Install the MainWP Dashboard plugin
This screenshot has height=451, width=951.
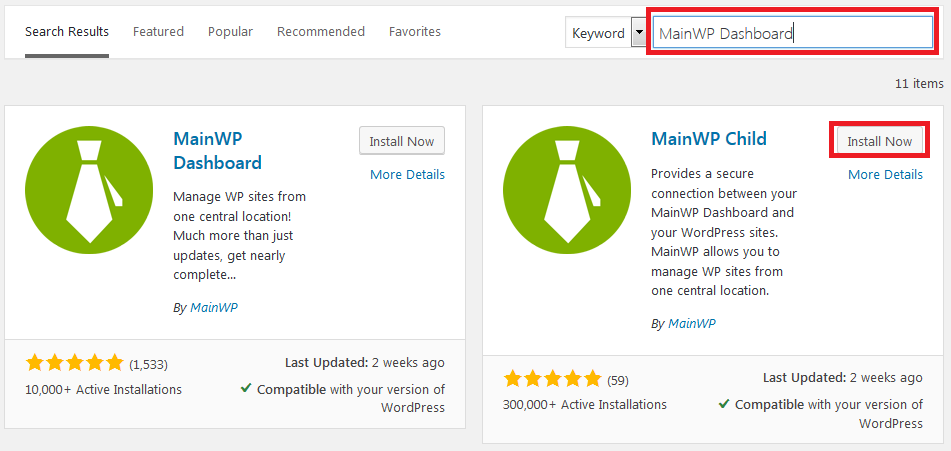[x=401, y=141]
